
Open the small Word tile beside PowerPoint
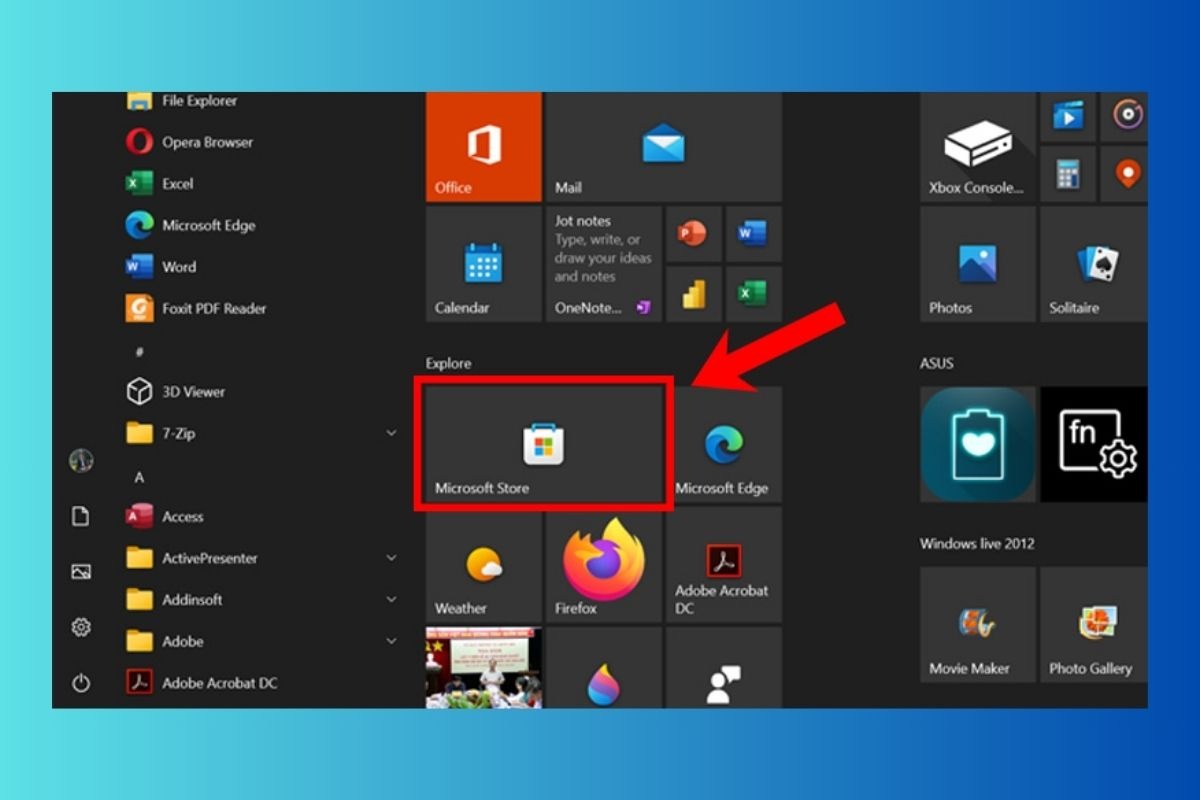click(752, 235)
